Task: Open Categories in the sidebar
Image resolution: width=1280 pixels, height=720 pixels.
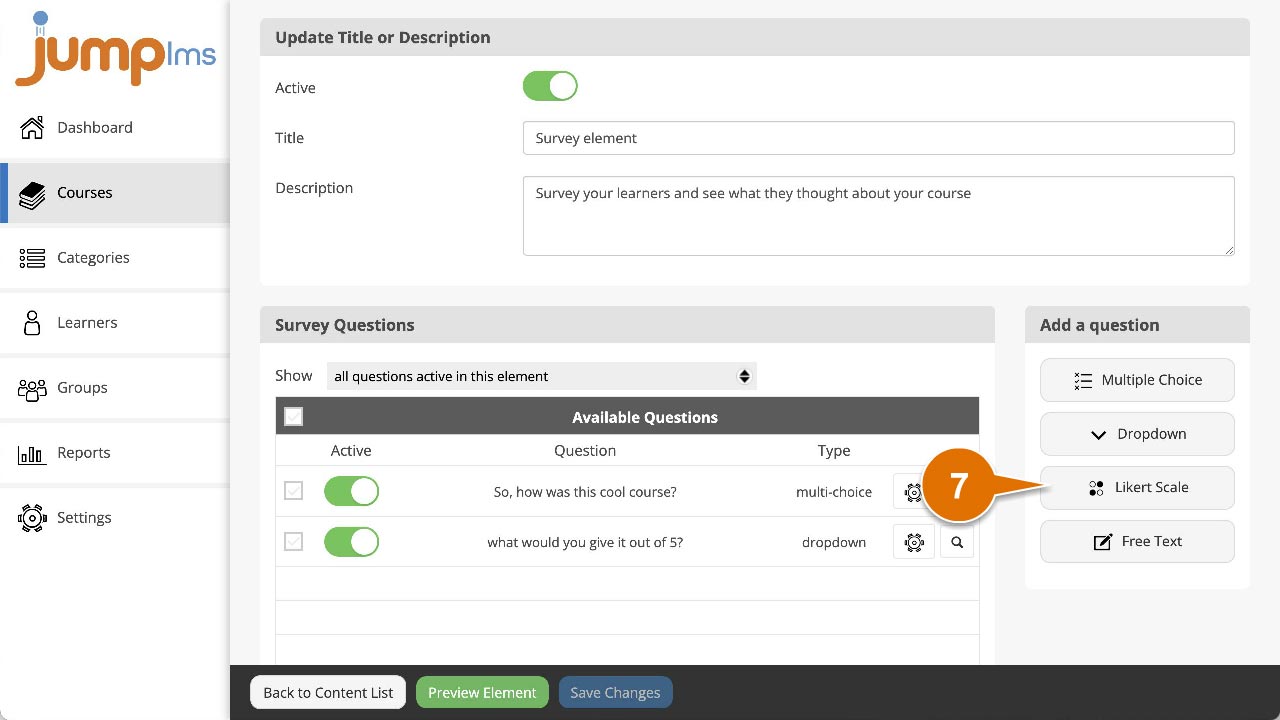Action: [x=115, y=257]
